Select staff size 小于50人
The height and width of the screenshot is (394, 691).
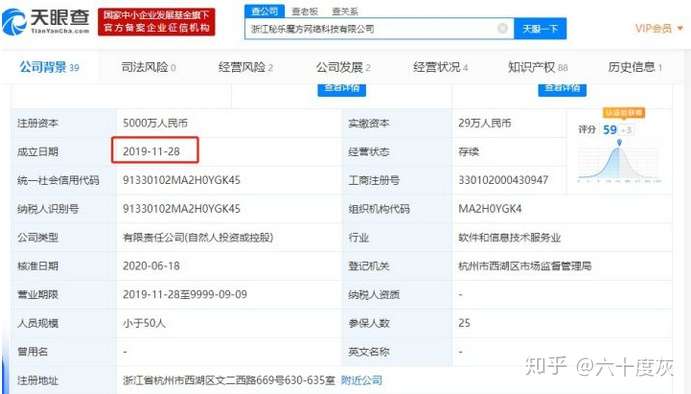coord(144,323)
